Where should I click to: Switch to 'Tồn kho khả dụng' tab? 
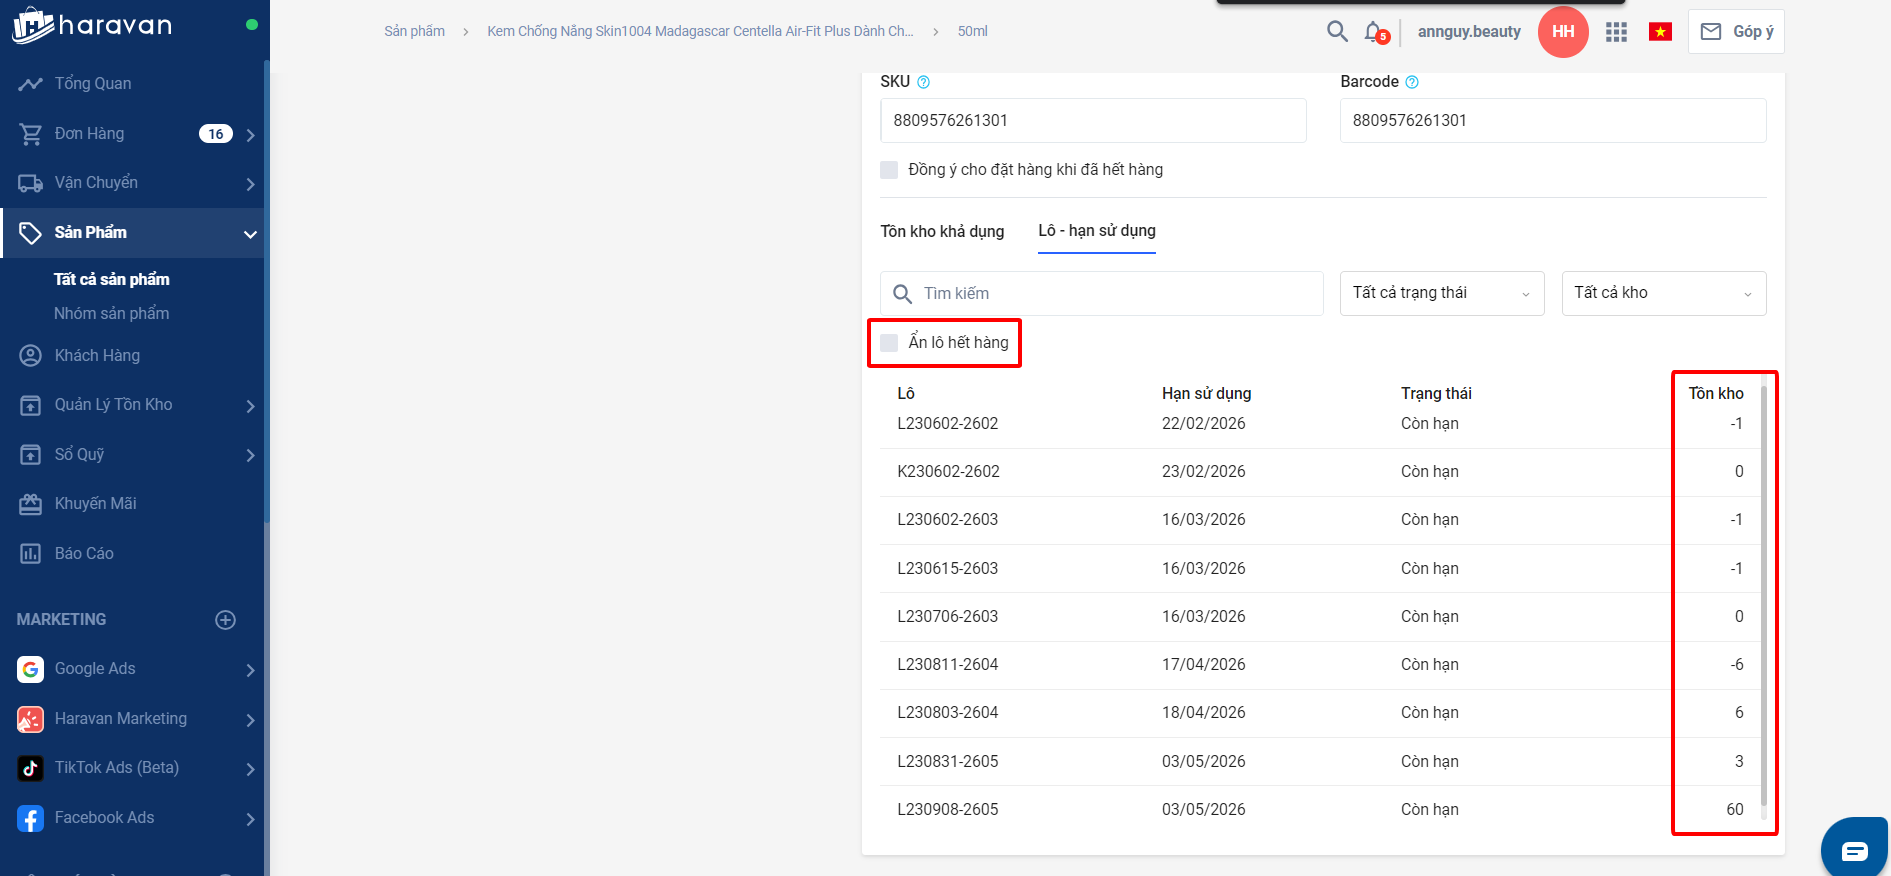pyautogui.click(x=942, y=231)
